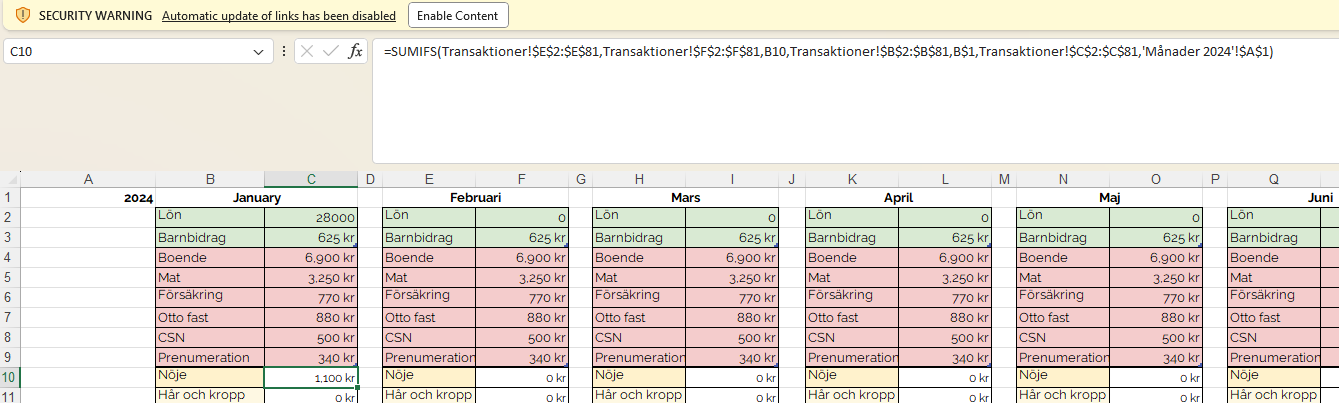Click the Cancel X icon in formula bar
The height and width of the screenshot is (403, 1339).
308,51
